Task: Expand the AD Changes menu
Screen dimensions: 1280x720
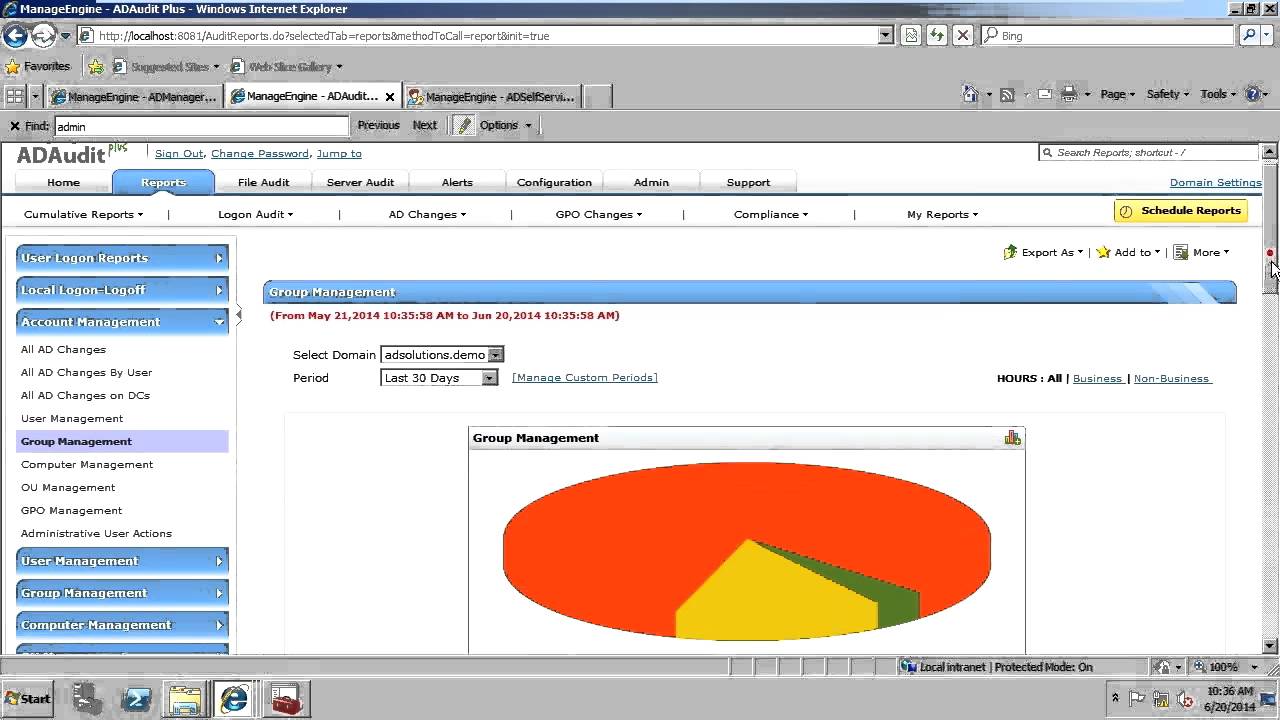Action: tap(428, 214)
